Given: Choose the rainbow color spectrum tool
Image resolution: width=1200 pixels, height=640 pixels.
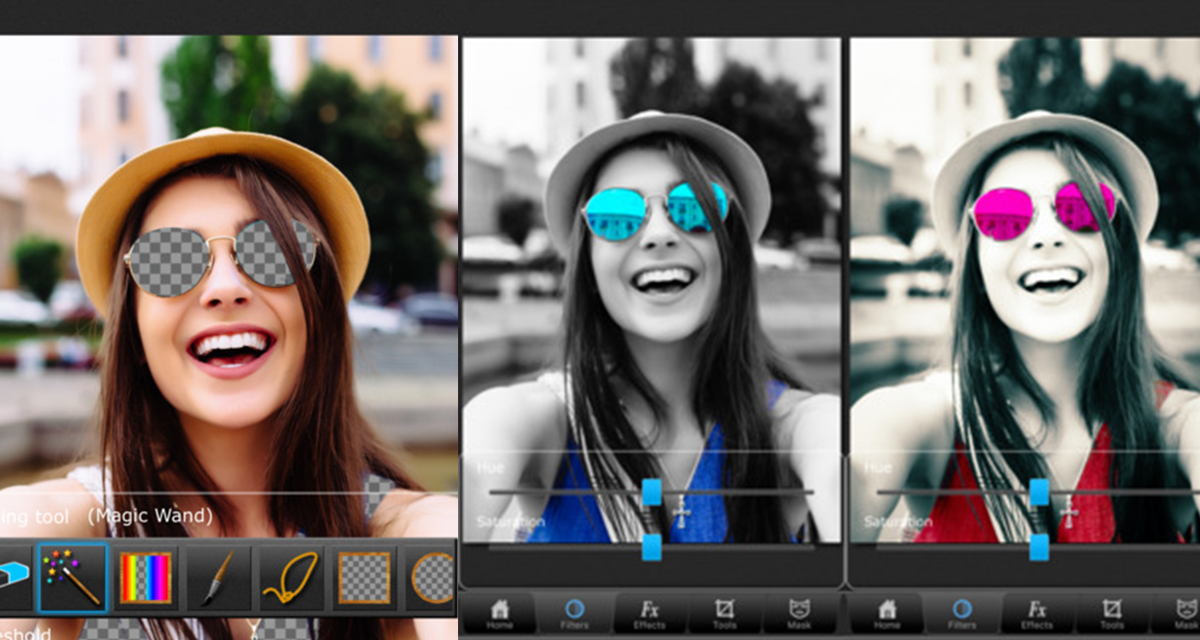Looking at the screenshot, I should [145, 578].
